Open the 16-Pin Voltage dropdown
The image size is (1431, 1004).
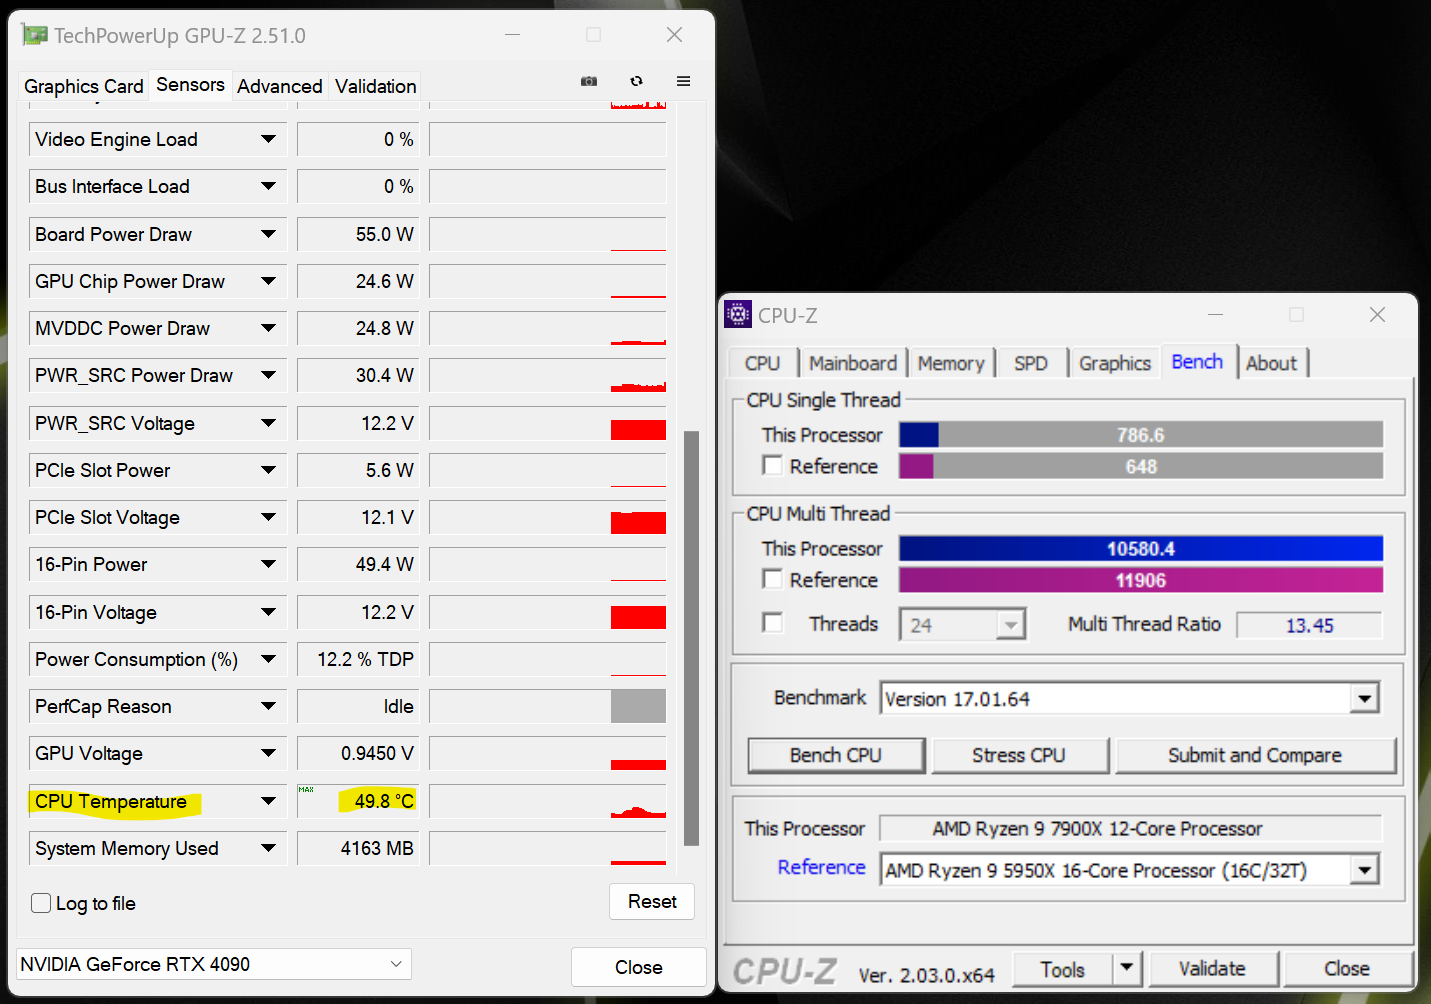click(x=268, y=612)
